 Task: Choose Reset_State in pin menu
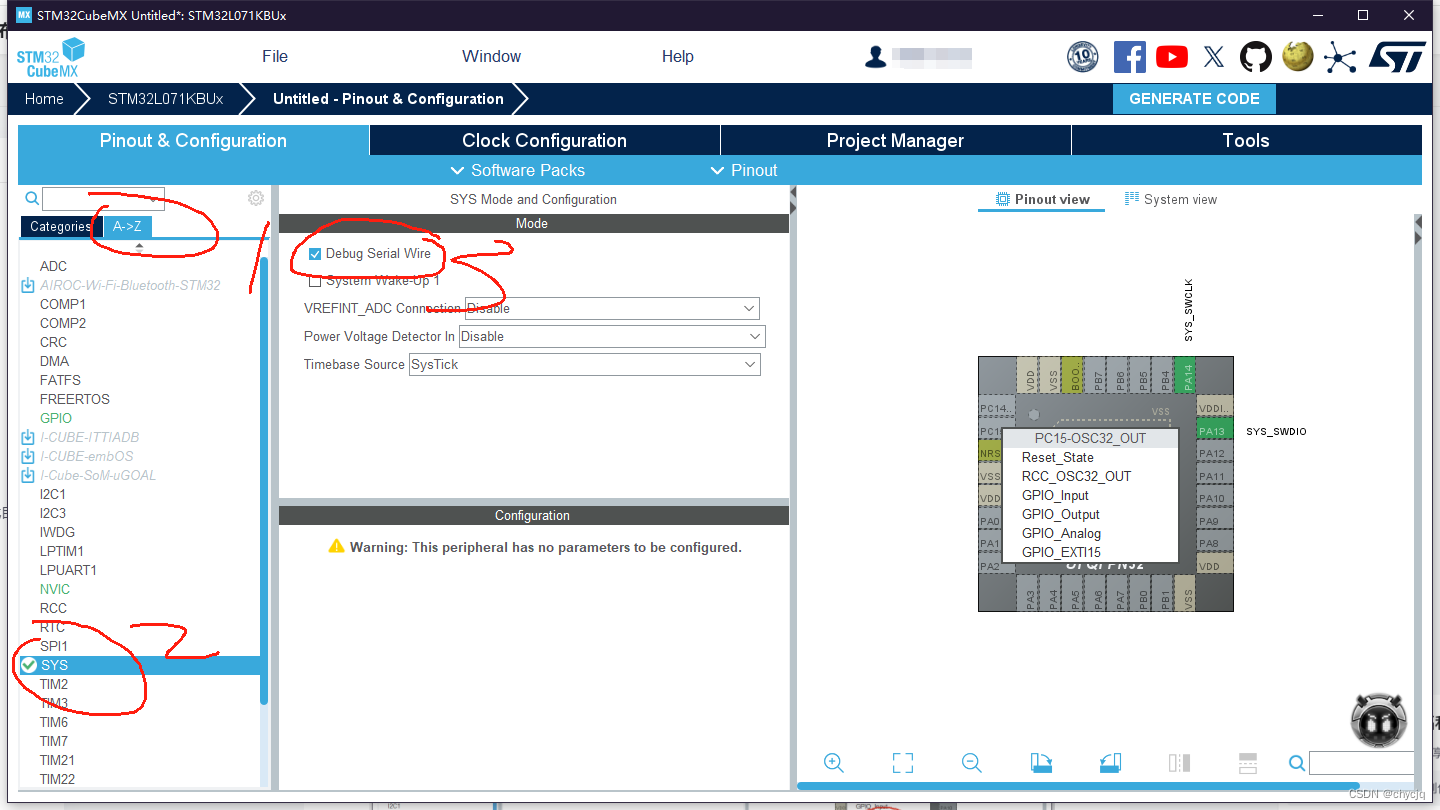tap(1058, 457)
